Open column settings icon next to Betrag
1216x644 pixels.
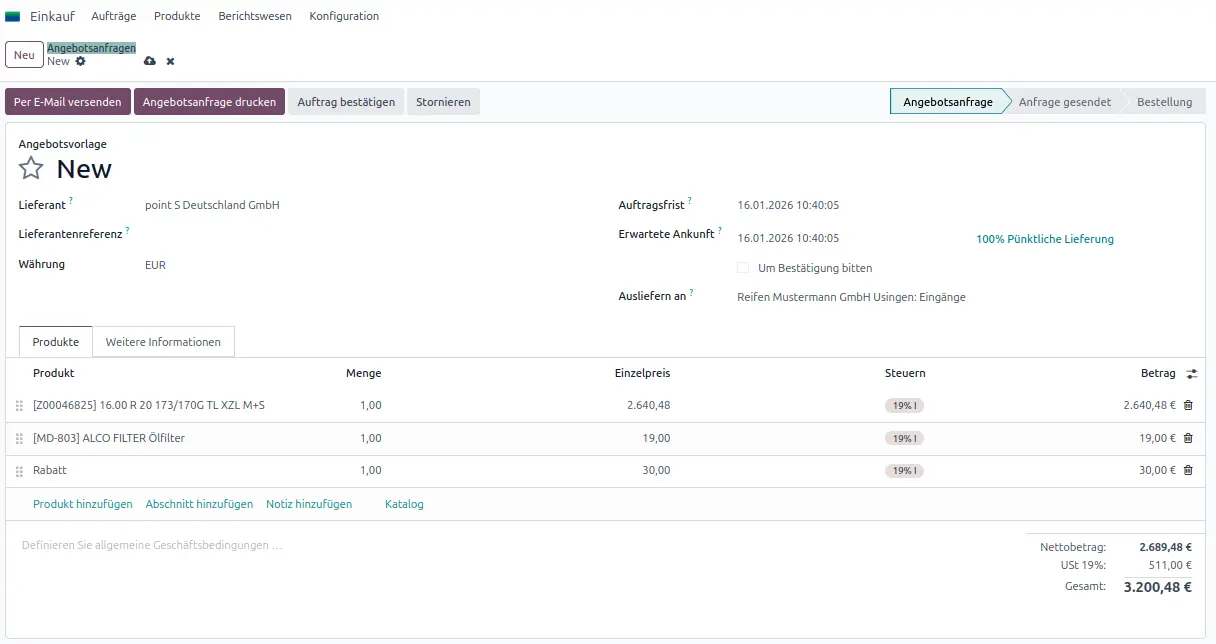pyautogui.click(x=1191, y=374)
